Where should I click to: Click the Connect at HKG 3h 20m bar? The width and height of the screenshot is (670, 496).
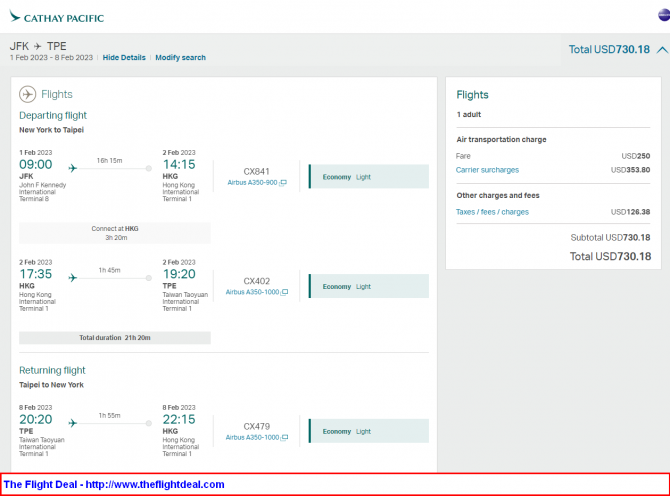click(x=115, y=233)
